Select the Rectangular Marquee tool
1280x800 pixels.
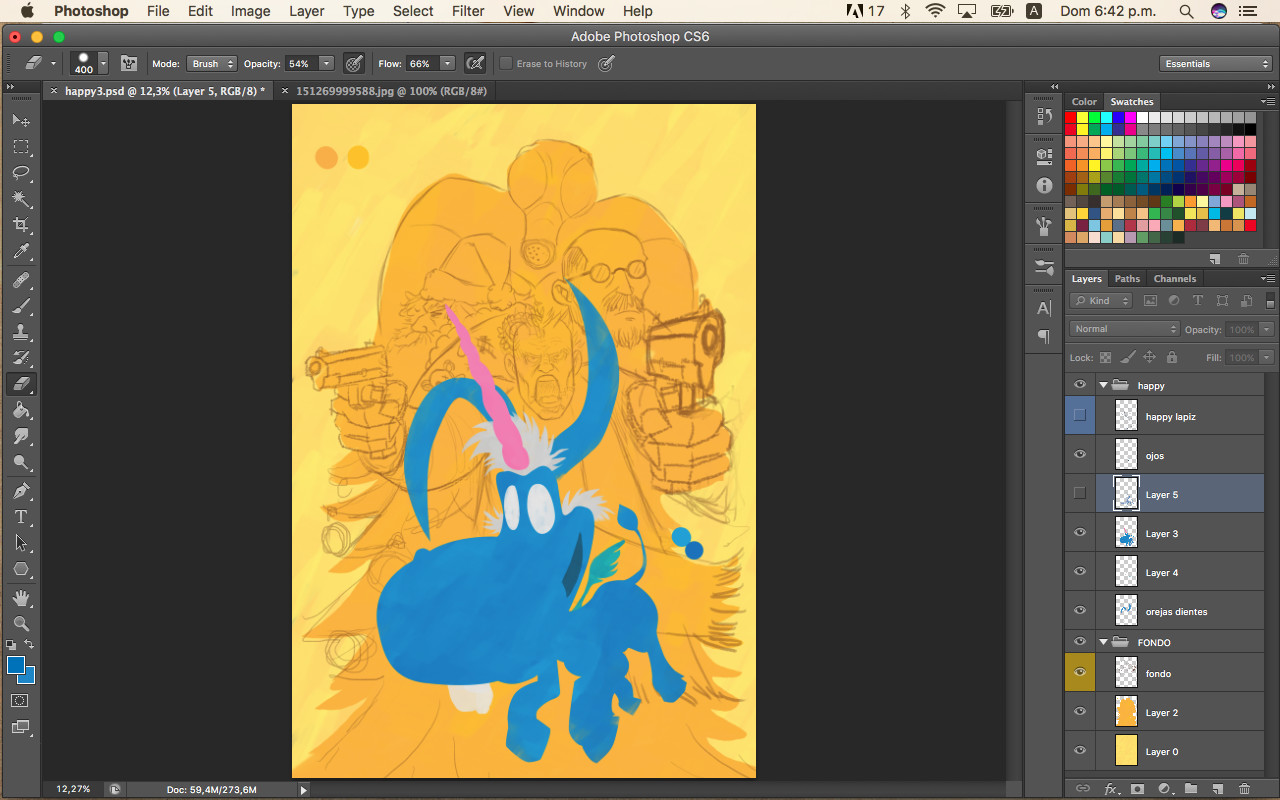21,147
